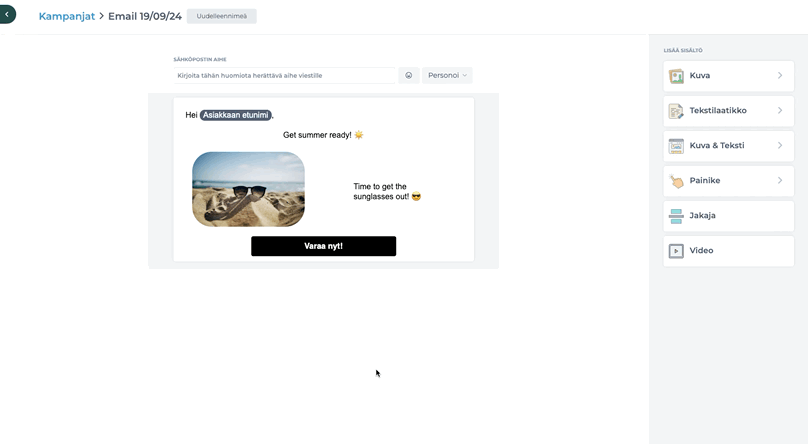
Task: Expand the Painike chevron arrow
Action: [780, 180]
